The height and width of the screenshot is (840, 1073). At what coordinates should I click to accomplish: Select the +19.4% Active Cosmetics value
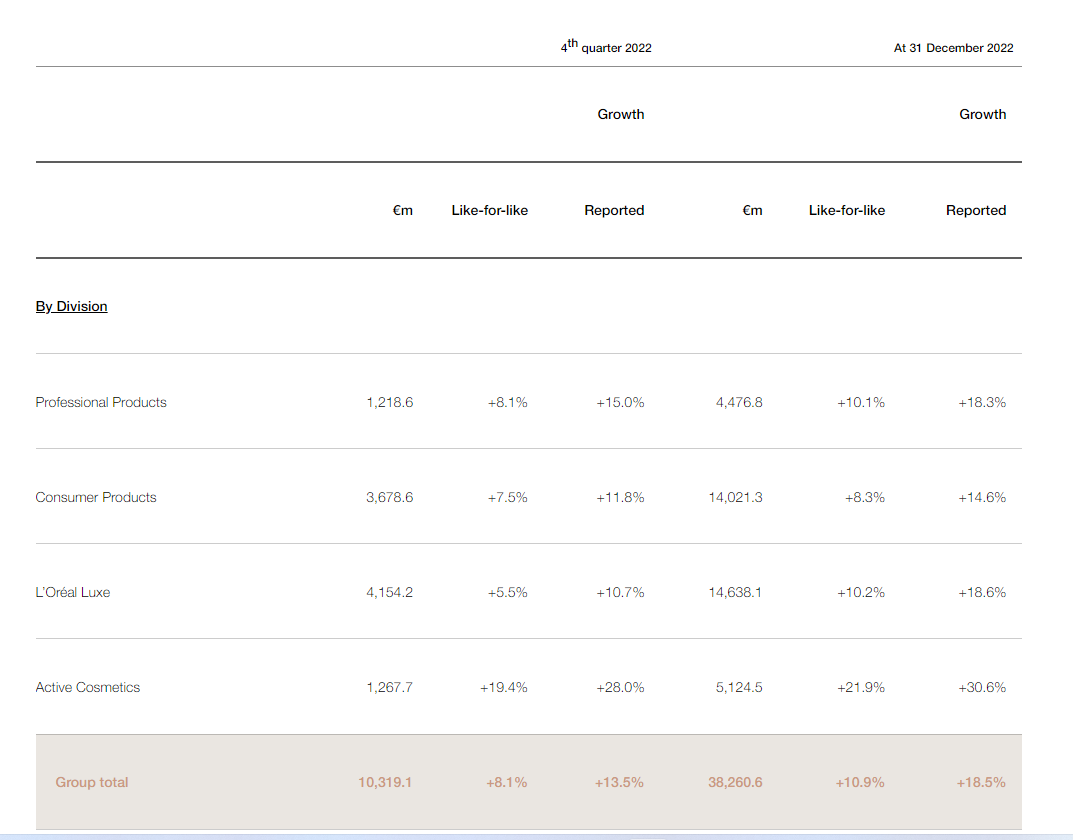[504, 687]
